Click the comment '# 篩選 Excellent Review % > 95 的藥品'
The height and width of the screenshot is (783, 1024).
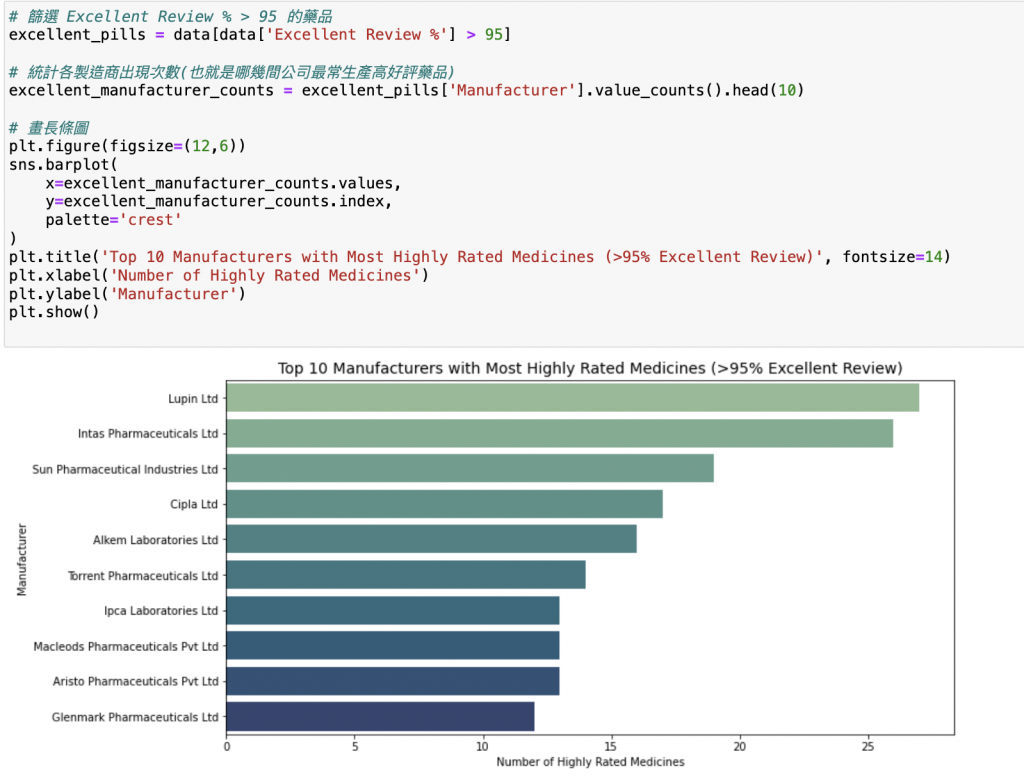pyautogui.click(x=170, y=16)
